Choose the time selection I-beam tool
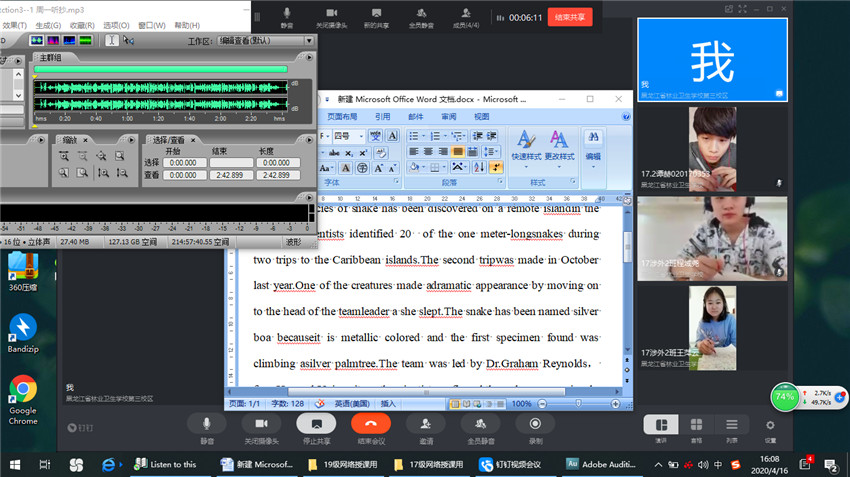This screenshot has width=850, height=477. 111,40
